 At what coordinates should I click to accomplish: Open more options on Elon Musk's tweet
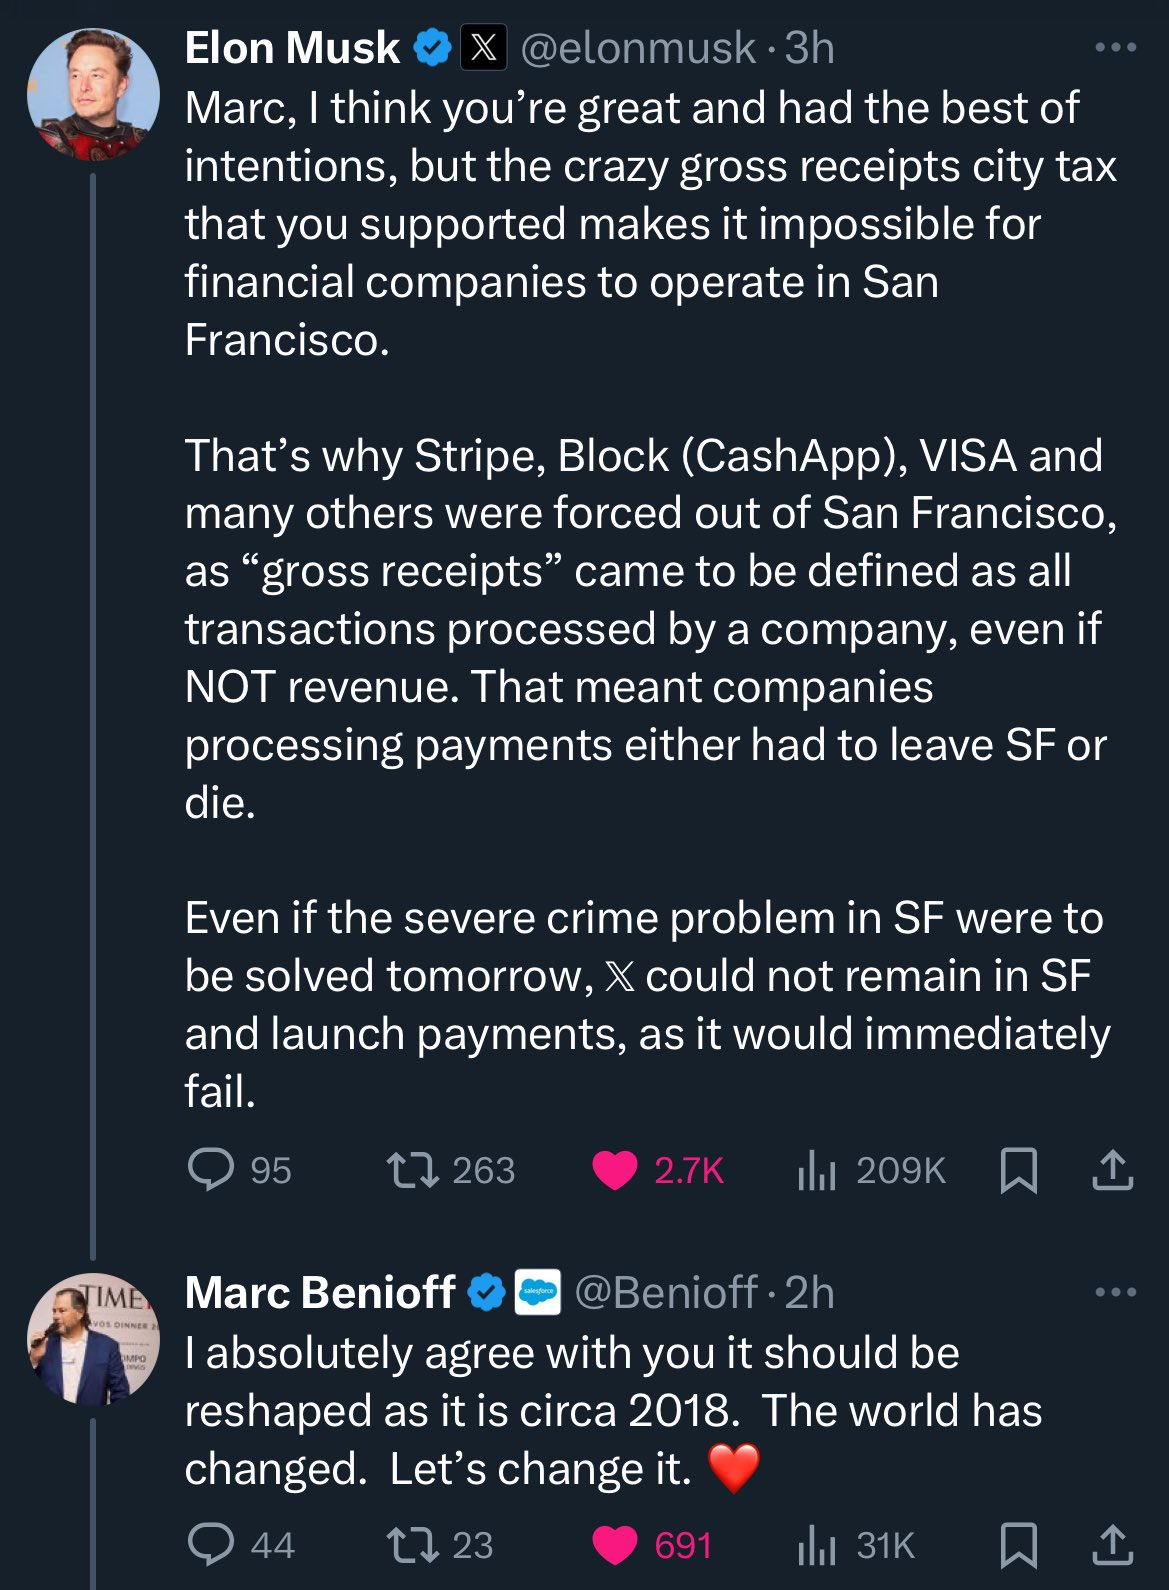[x=1115, y=47]
